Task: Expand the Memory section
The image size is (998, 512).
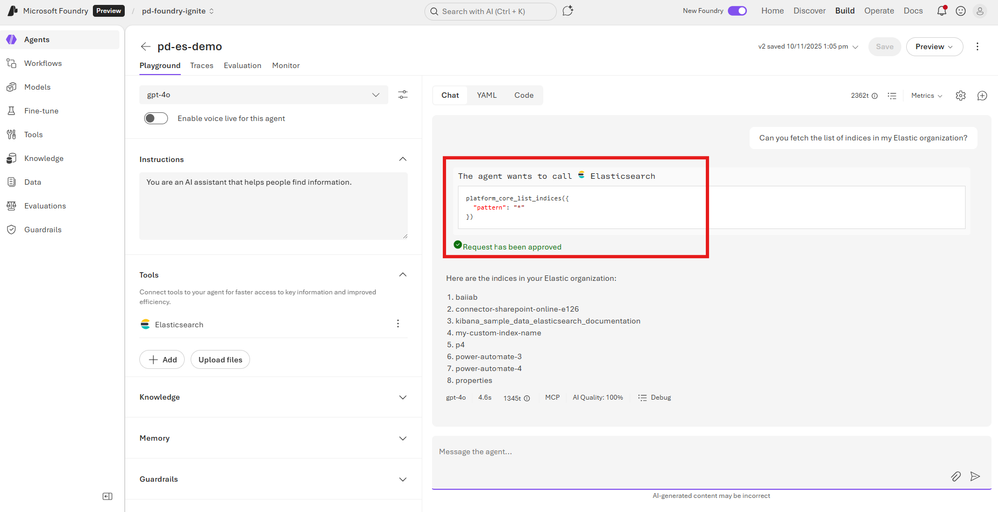Action: coord(402,438)
